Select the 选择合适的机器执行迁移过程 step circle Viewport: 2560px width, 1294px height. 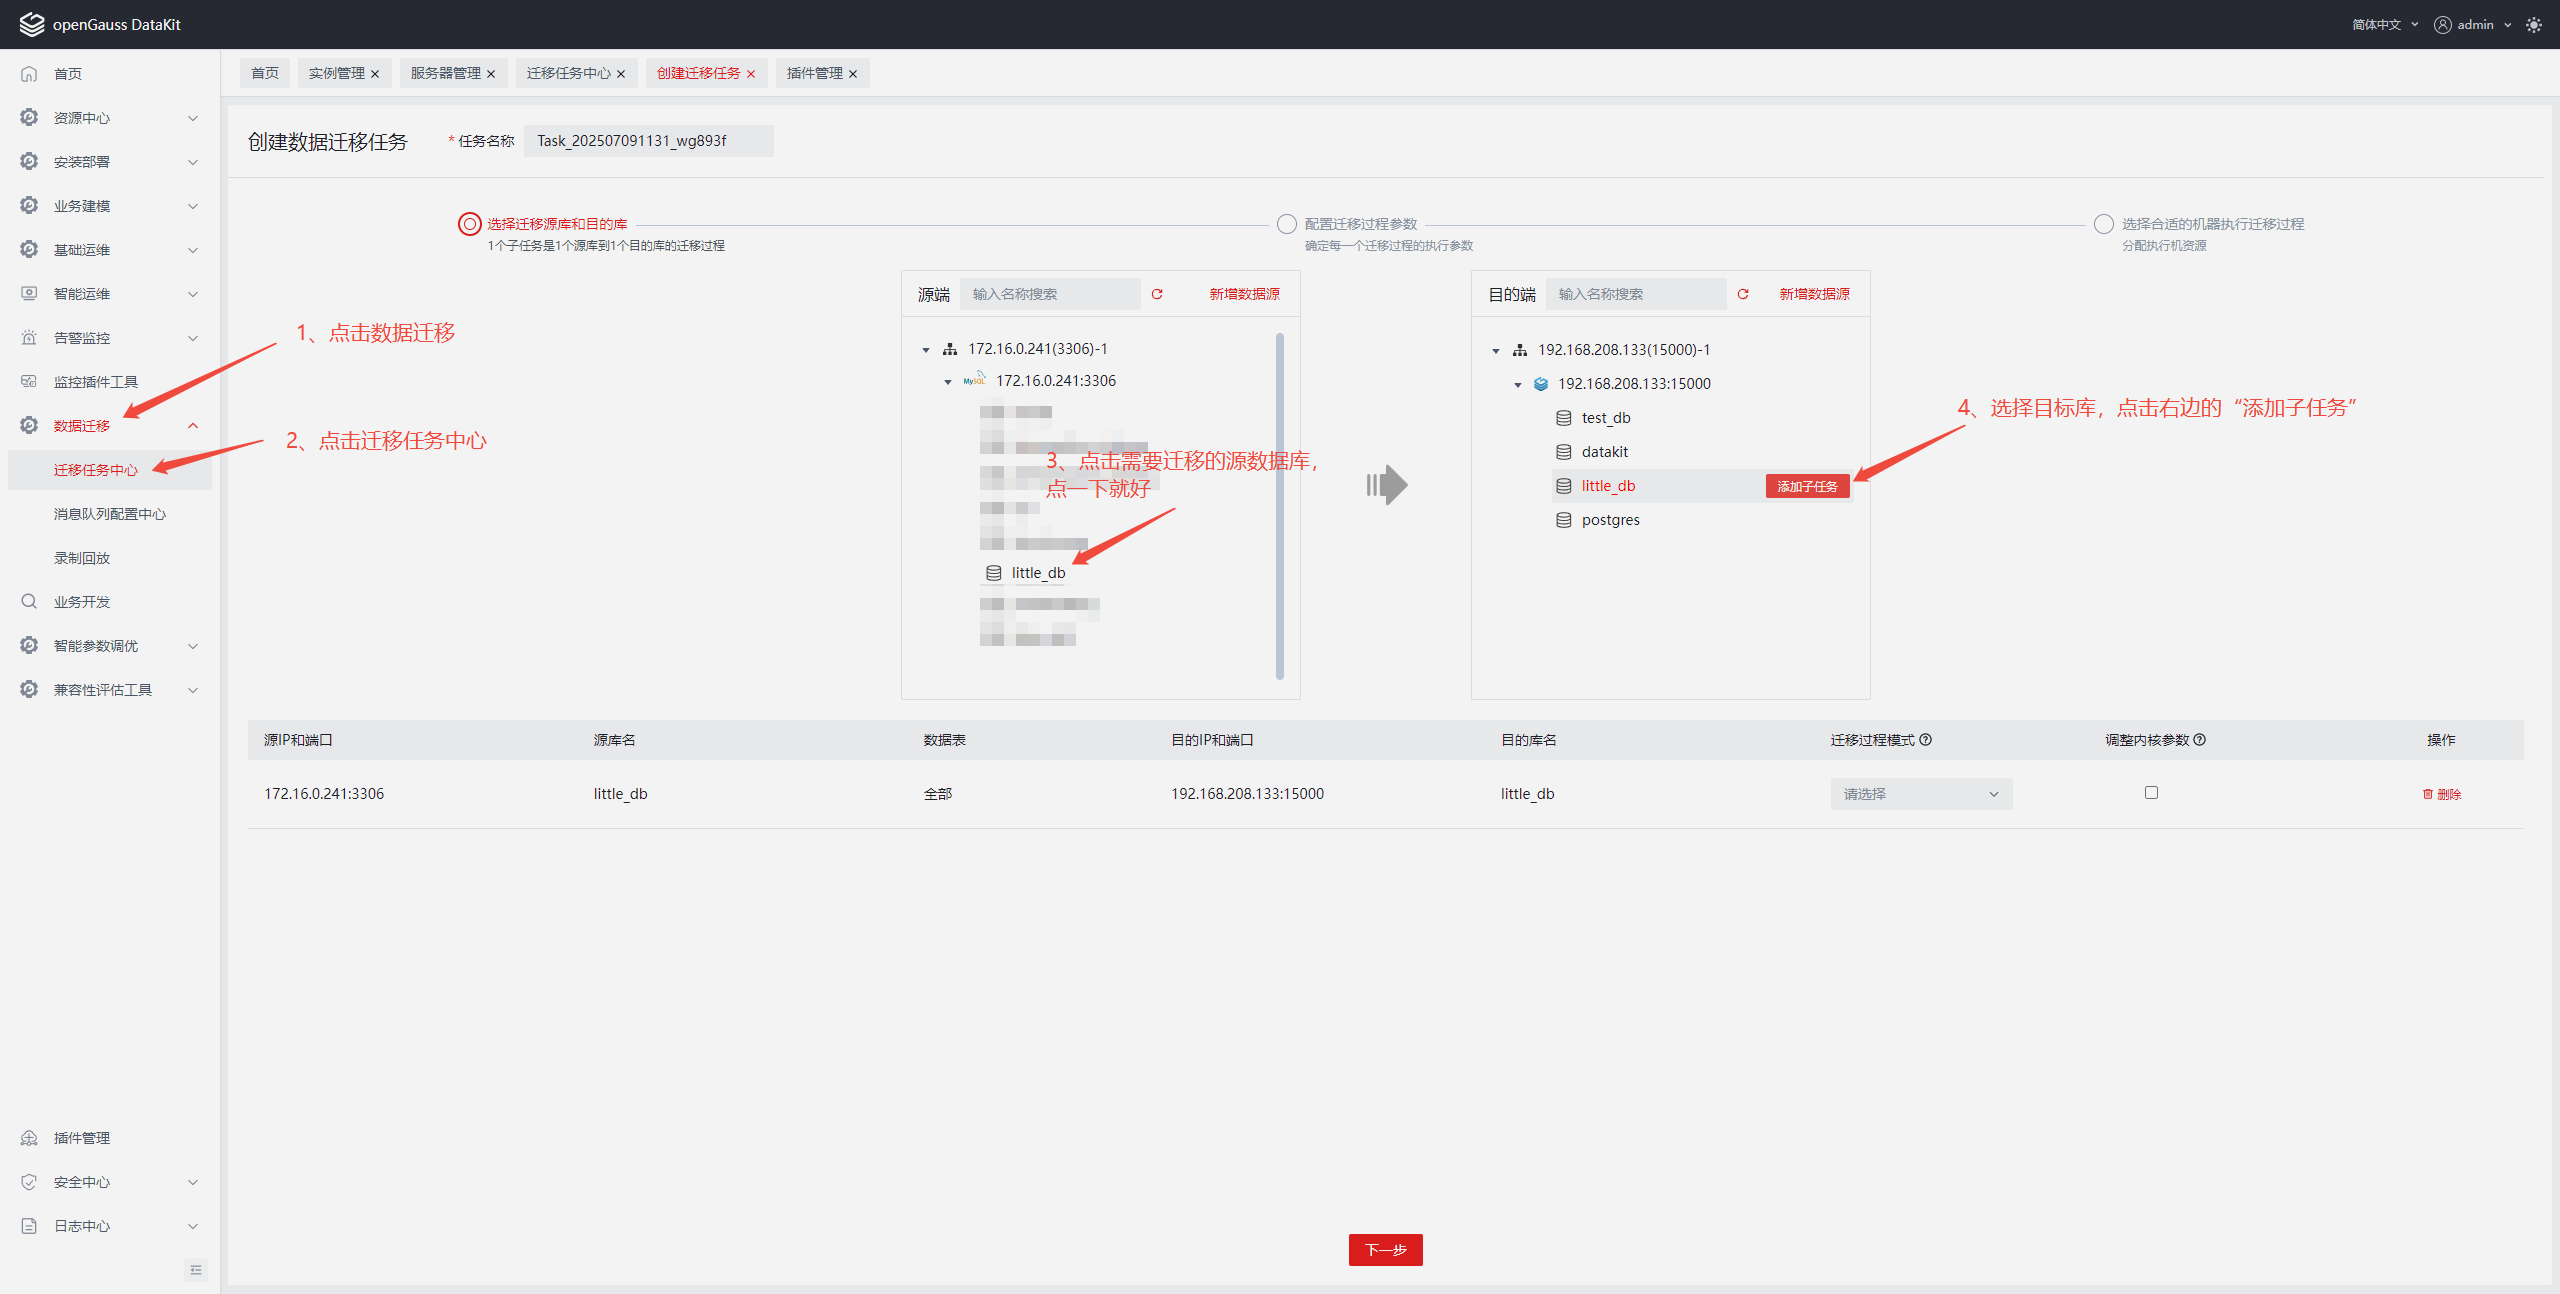pos(2104,224)
